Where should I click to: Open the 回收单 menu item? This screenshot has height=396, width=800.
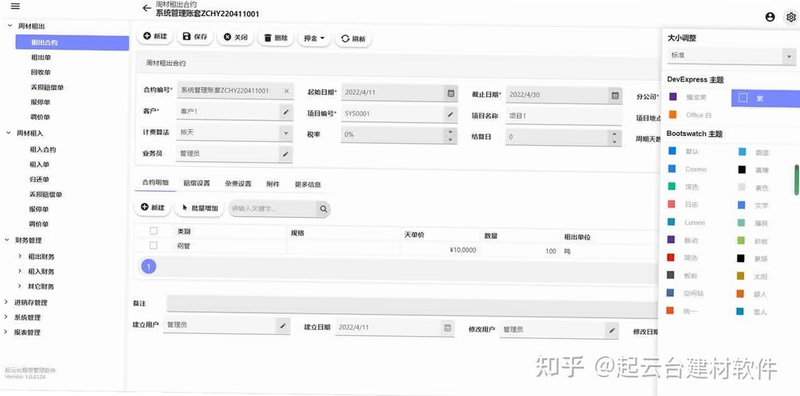pos(40,72)
